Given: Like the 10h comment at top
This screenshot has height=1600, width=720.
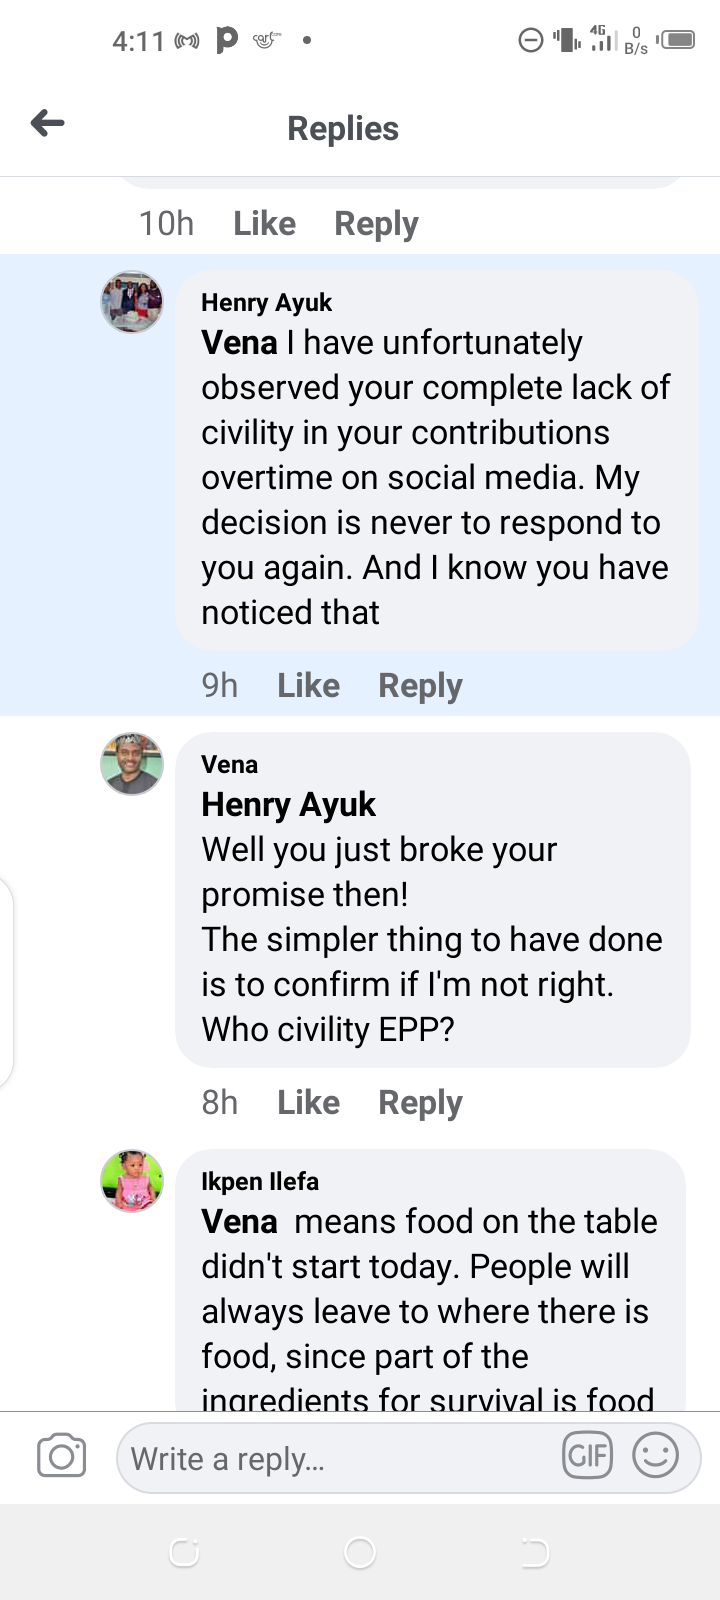Looking at the screenshot, I should point(264,224).
